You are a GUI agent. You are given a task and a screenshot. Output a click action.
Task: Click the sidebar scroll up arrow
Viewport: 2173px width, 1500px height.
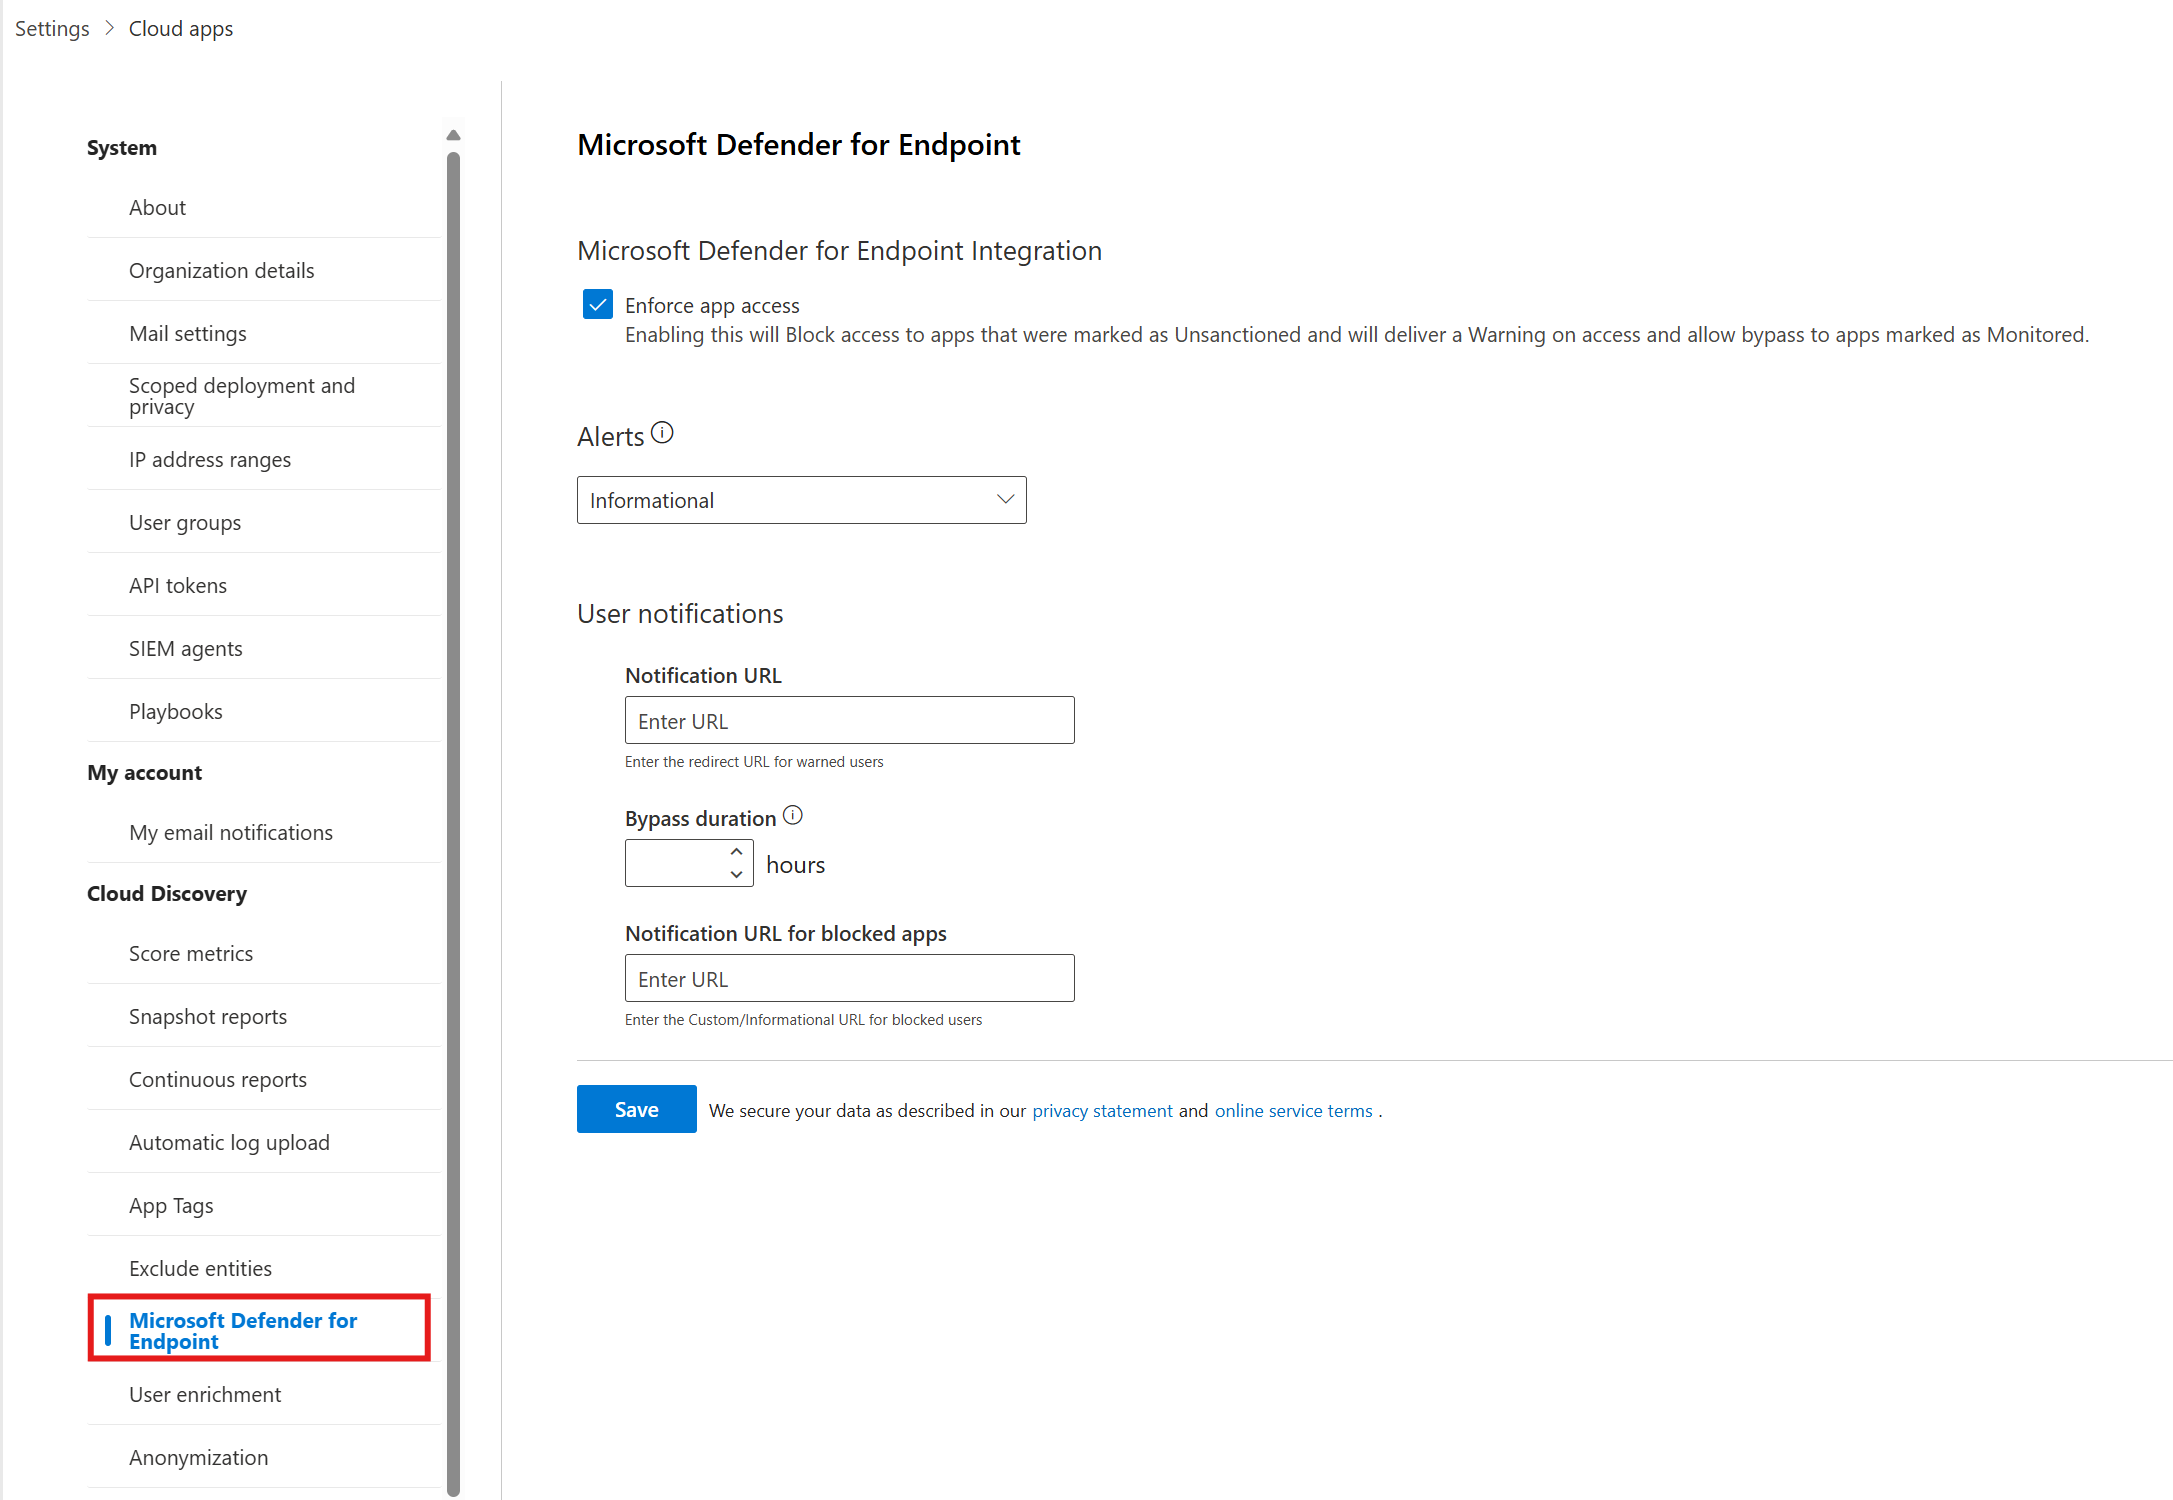(453, 135)
